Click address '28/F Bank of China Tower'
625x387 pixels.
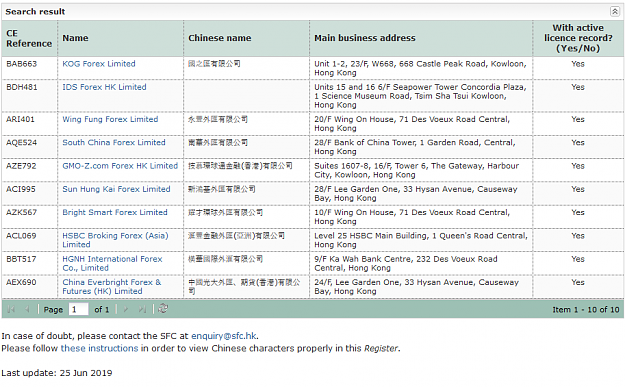[x=415, y=147]
